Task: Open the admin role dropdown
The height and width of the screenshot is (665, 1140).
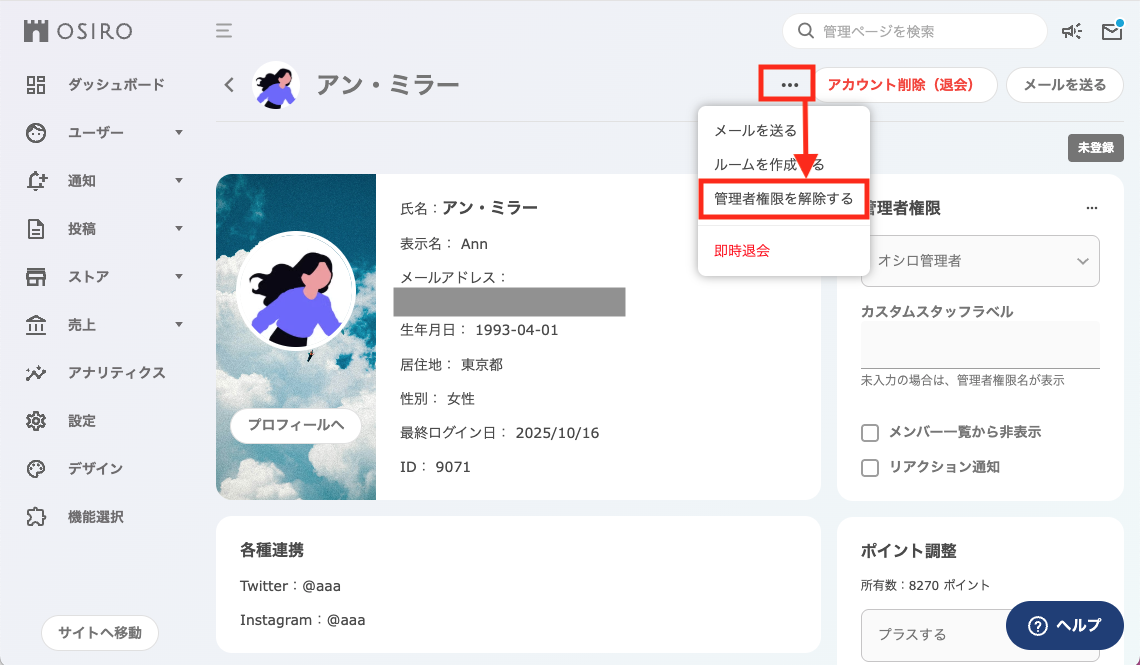Action: [980, 261]
